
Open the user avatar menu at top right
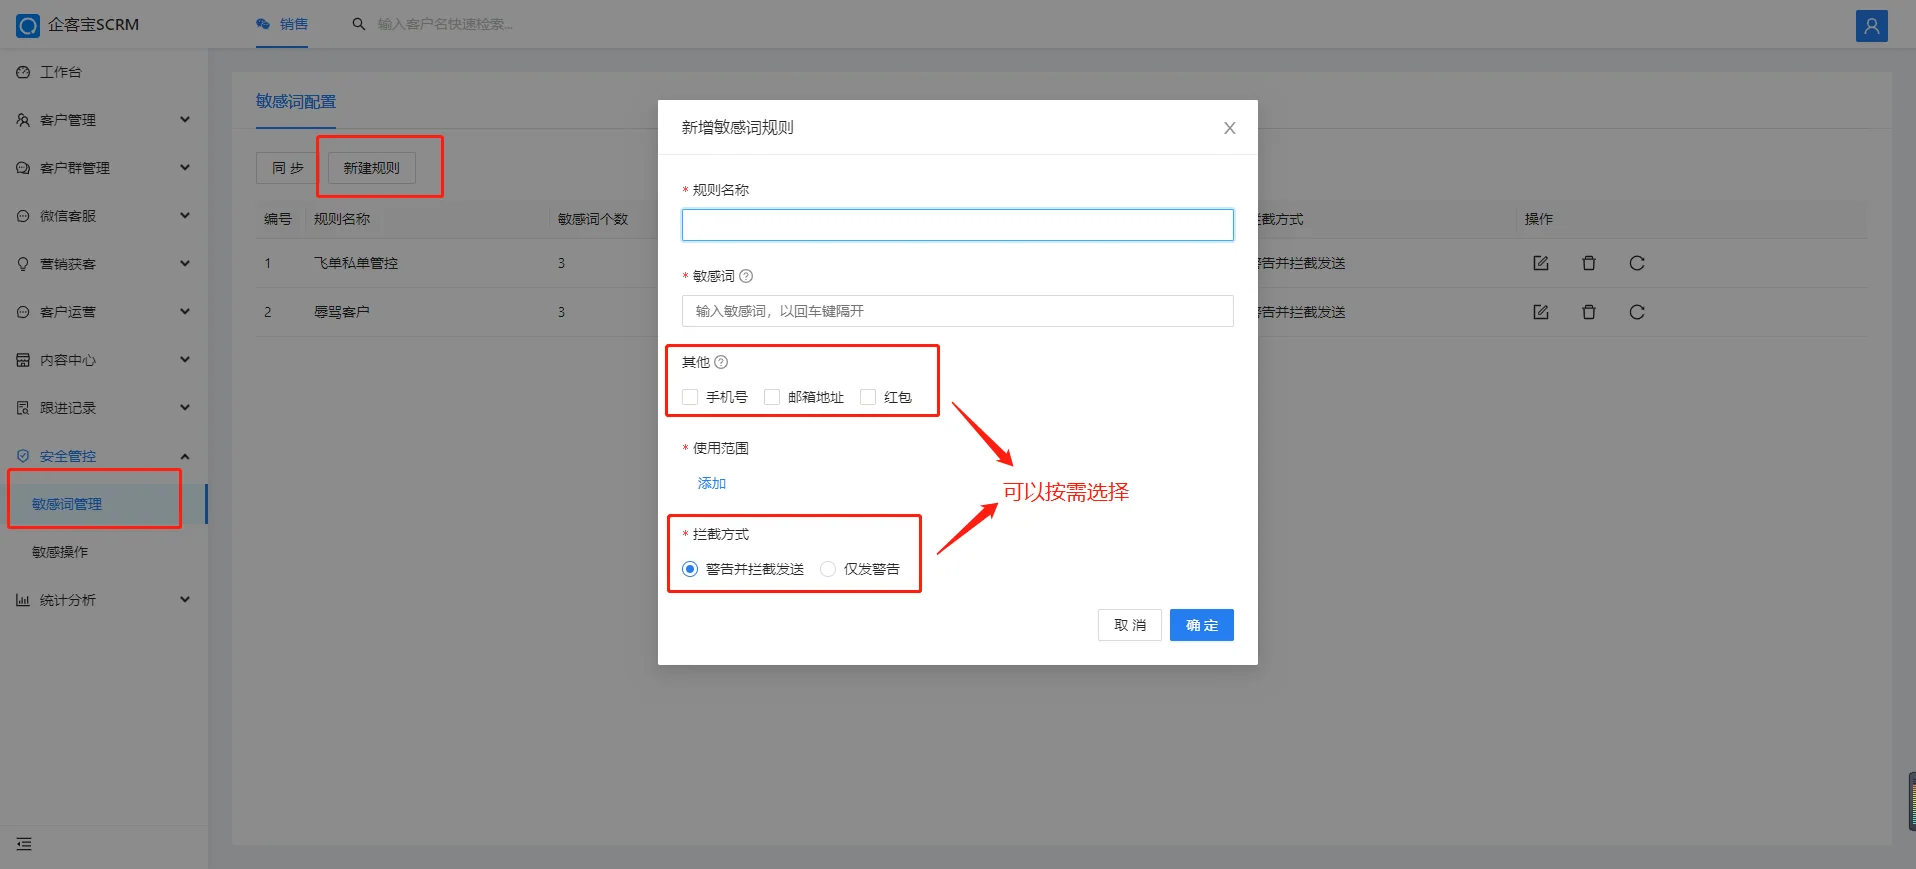pyautogui.click(x=1871, y=25)
